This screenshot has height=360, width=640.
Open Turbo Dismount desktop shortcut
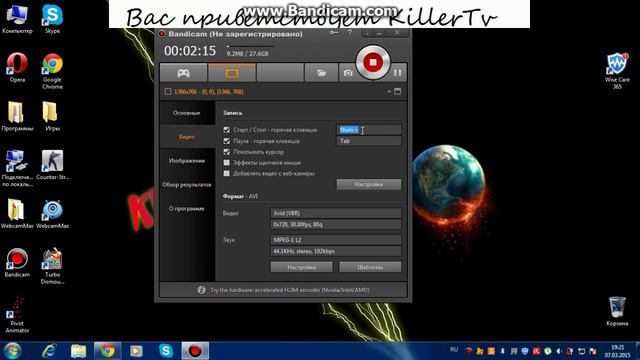point(52,266)
